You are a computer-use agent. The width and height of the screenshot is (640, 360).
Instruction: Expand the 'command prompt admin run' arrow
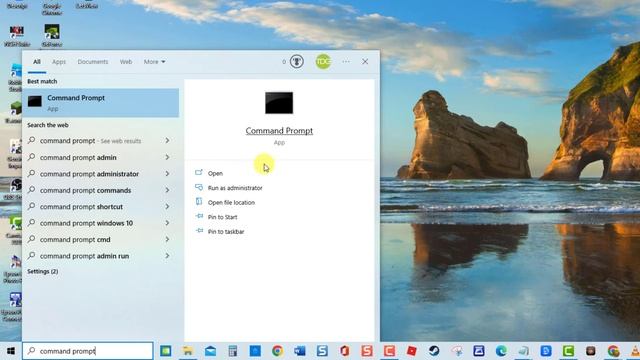(x=167, y=256)
